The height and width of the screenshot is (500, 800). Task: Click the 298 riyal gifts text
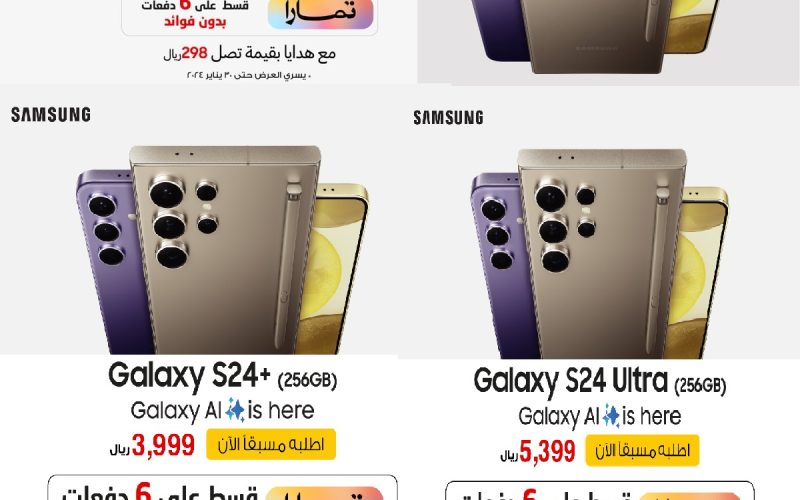tap(249, 53)
